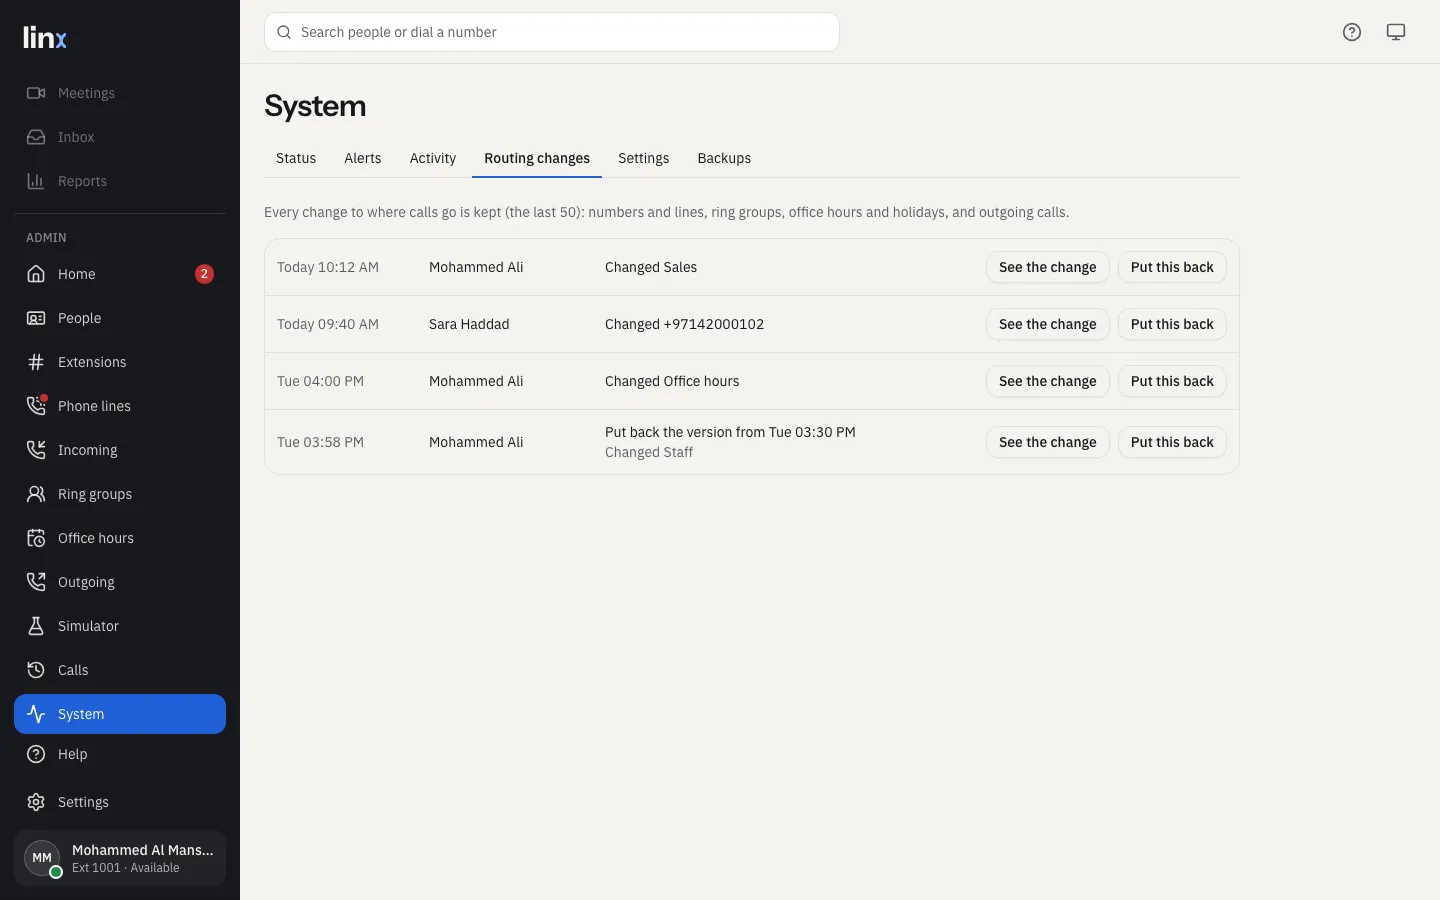Select the Routing changes tab
The image size is (1440, 900).
click(537, 158)
